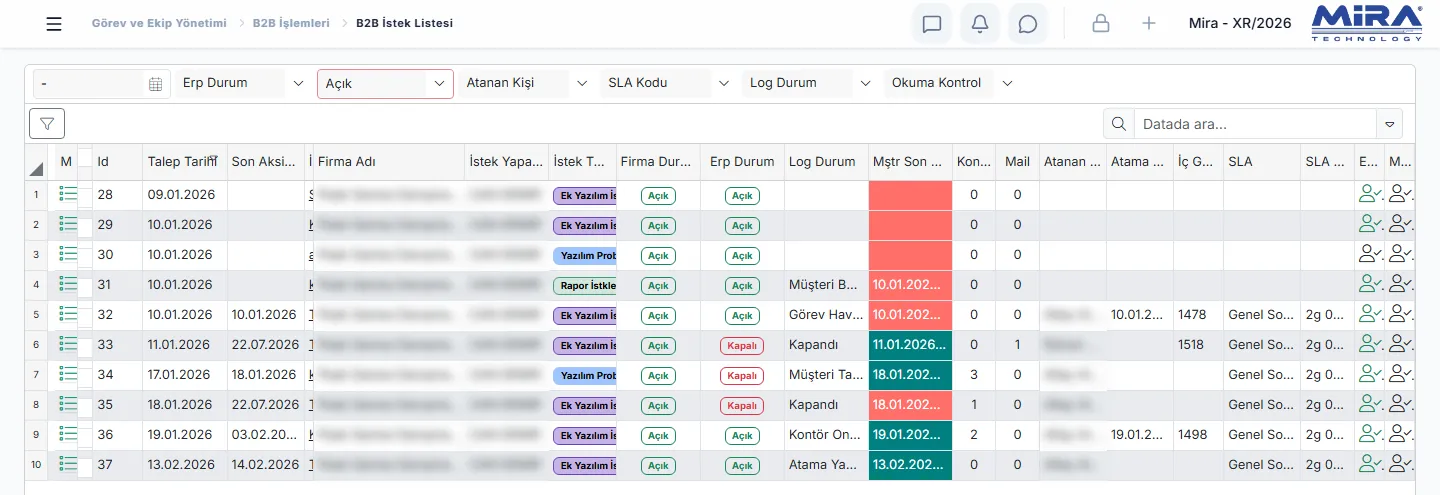Click the Mira - XR/2026 account label
Screen dimensions: 1440x495
click(x=1240, y=23)
